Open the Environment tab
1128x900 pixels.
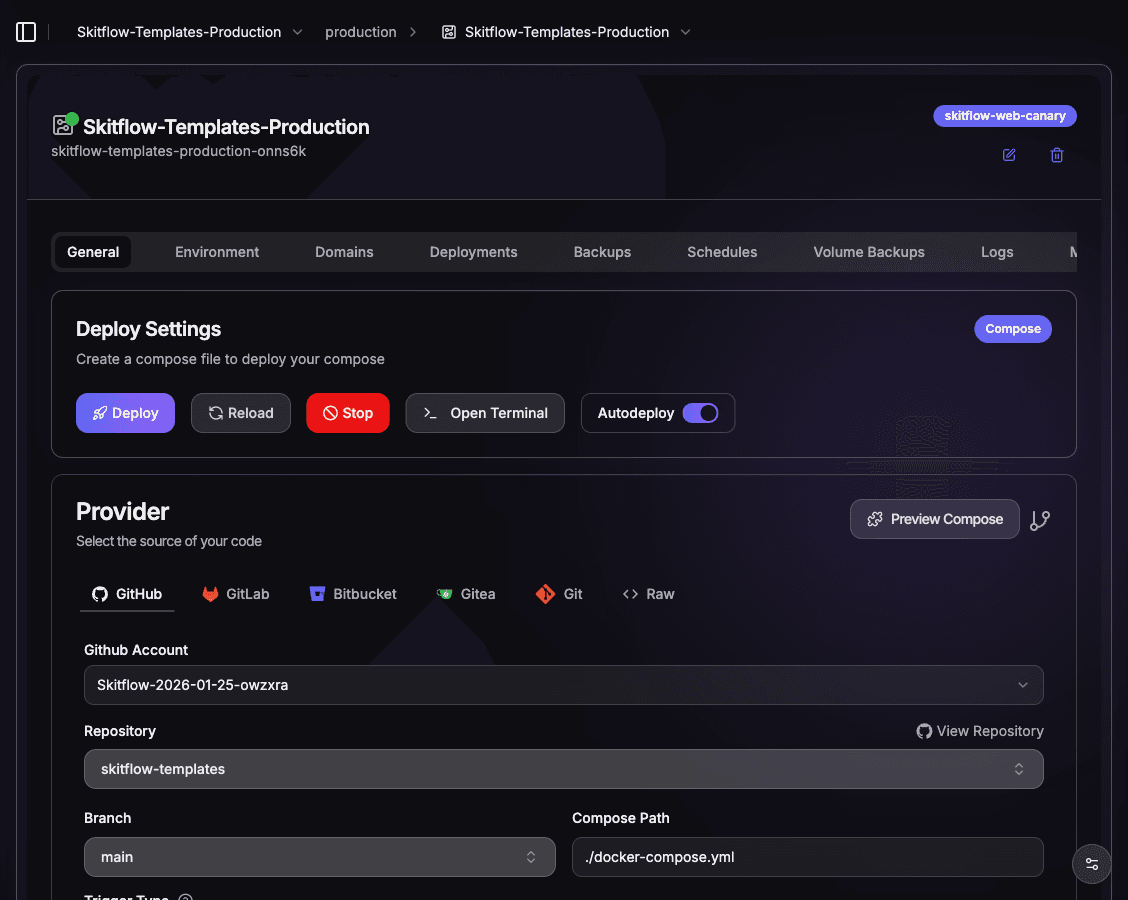point(217,252)
